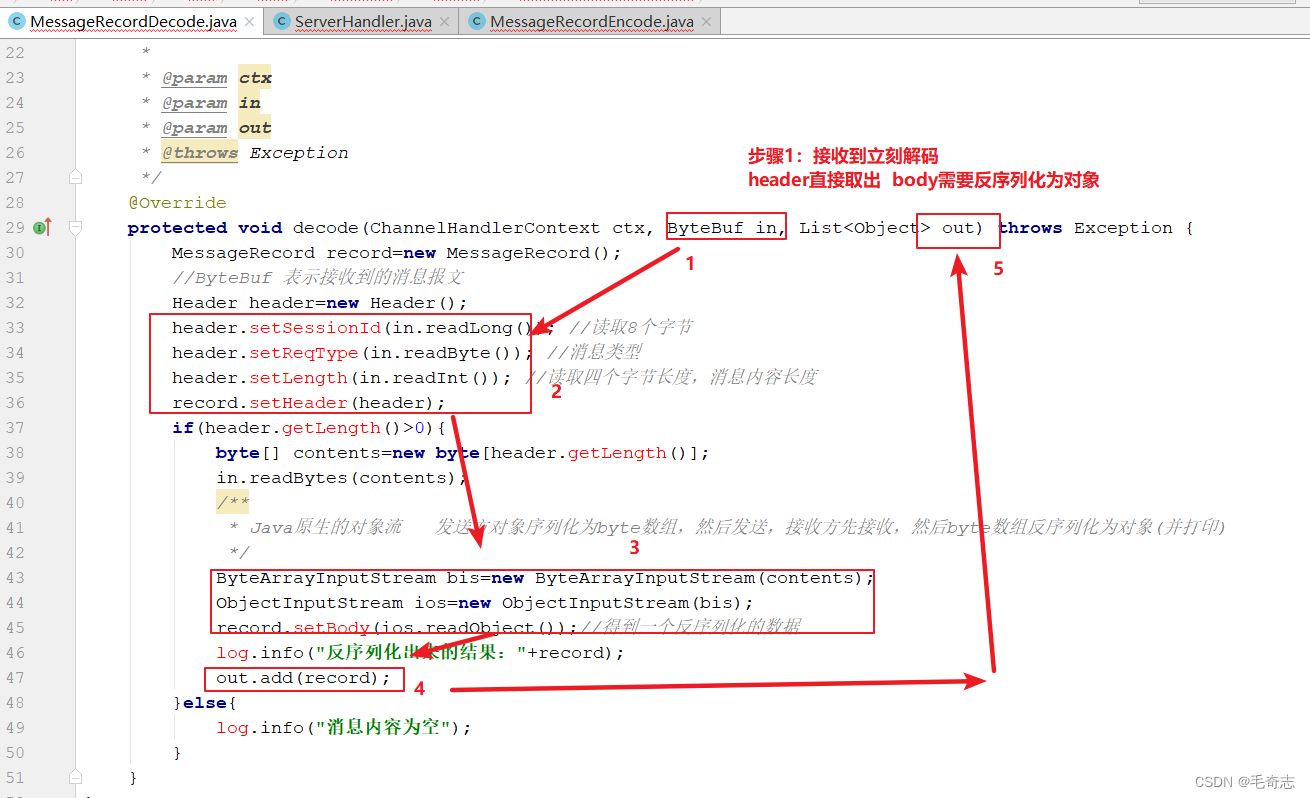Screen dimensions: 1310x798
Task: Click the @Override annotation
Action: [177, 203]
